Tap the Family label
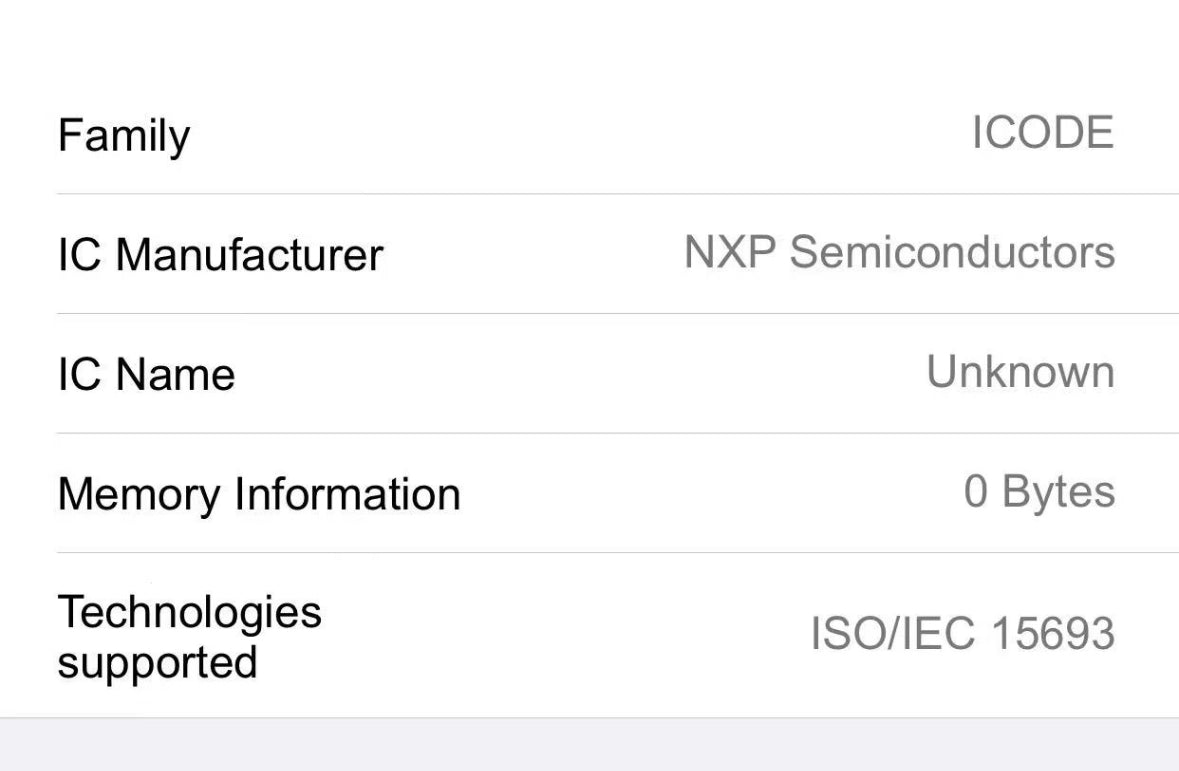Image resolution: width=1179 pixels, height=771 pixels. click(123, 135)
